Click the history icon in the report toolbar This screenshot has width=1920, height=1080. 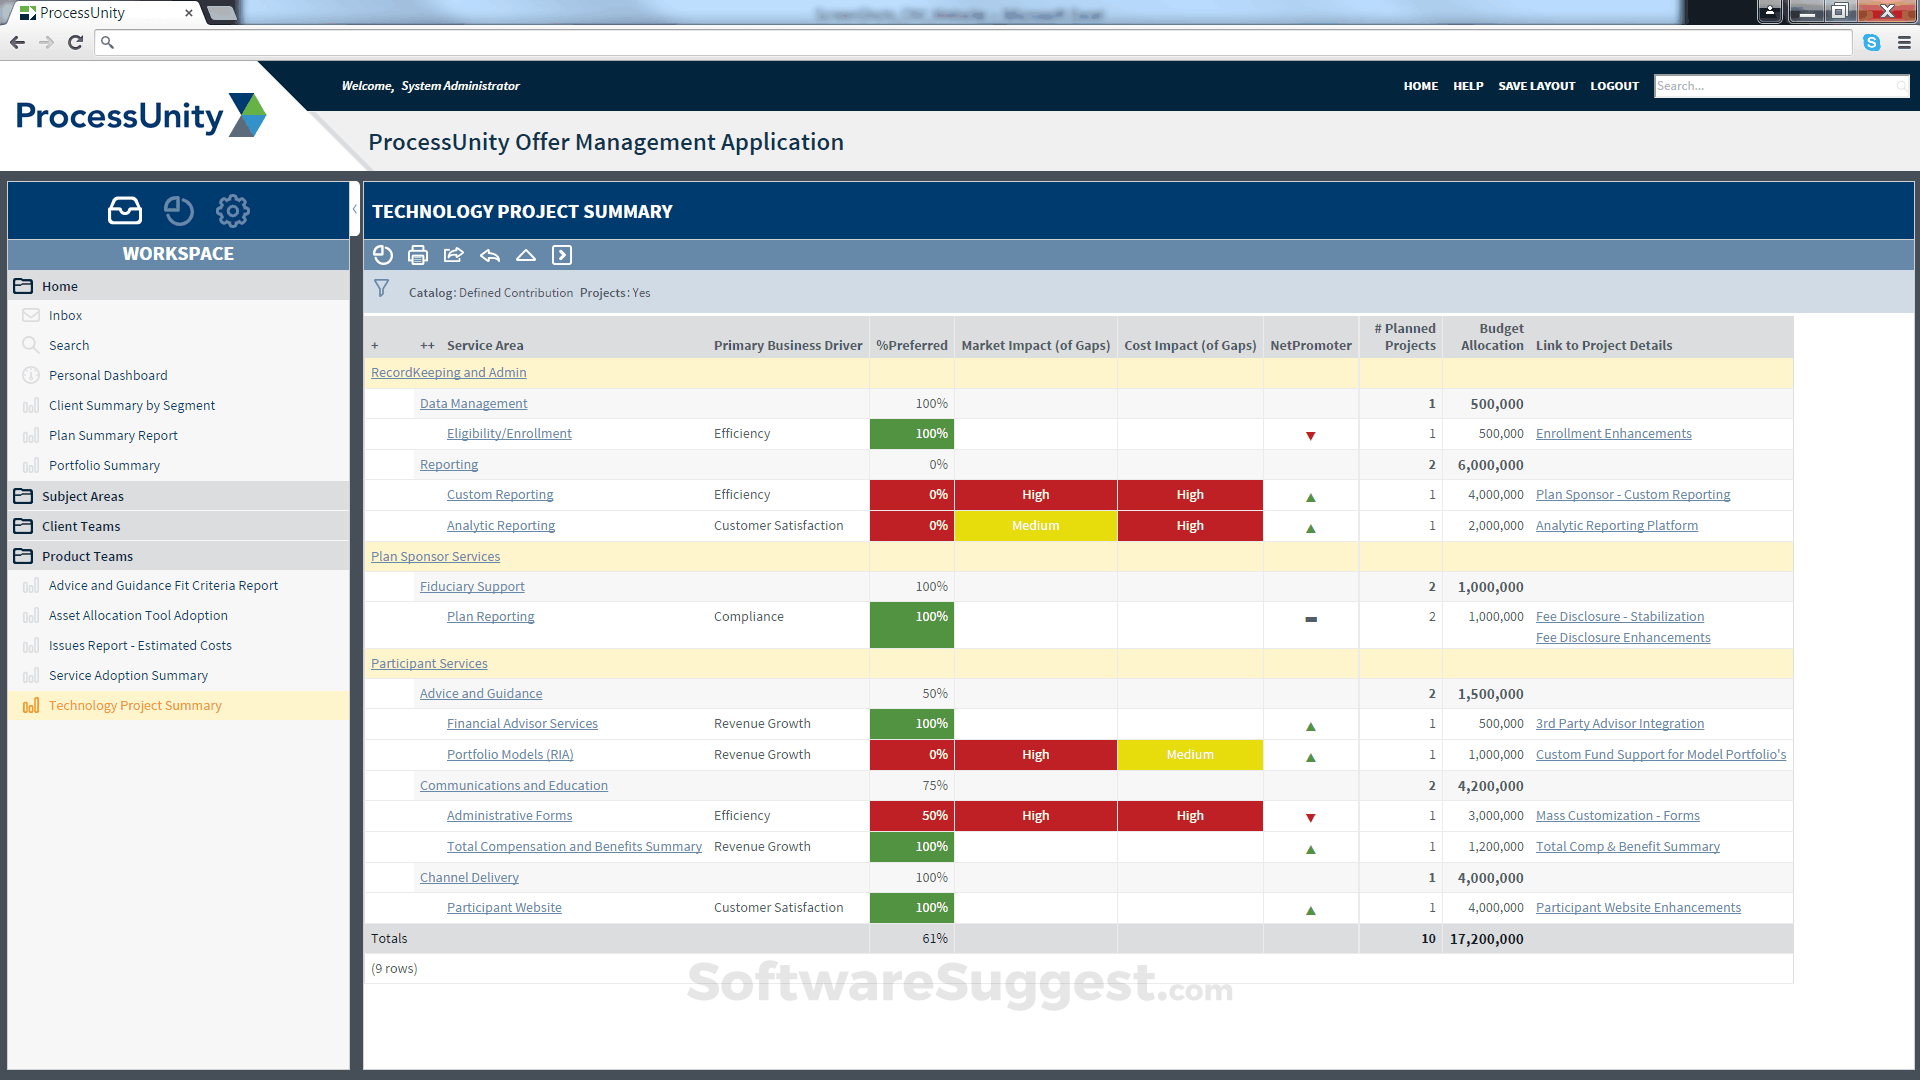[383, 255]
